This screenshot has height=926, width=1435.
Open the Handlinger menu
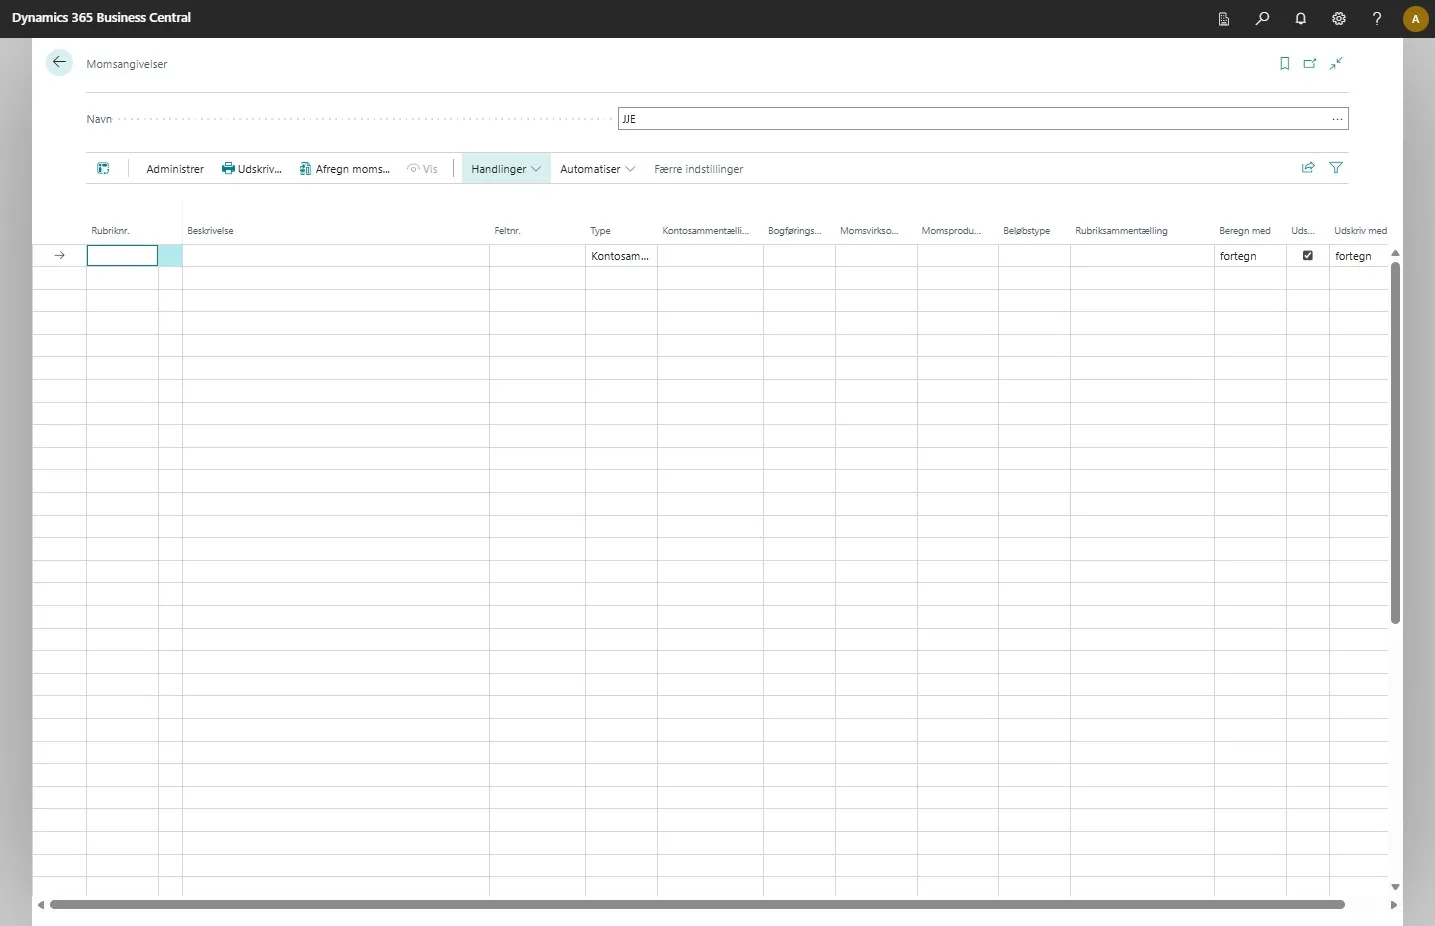(x=506, y=169)
